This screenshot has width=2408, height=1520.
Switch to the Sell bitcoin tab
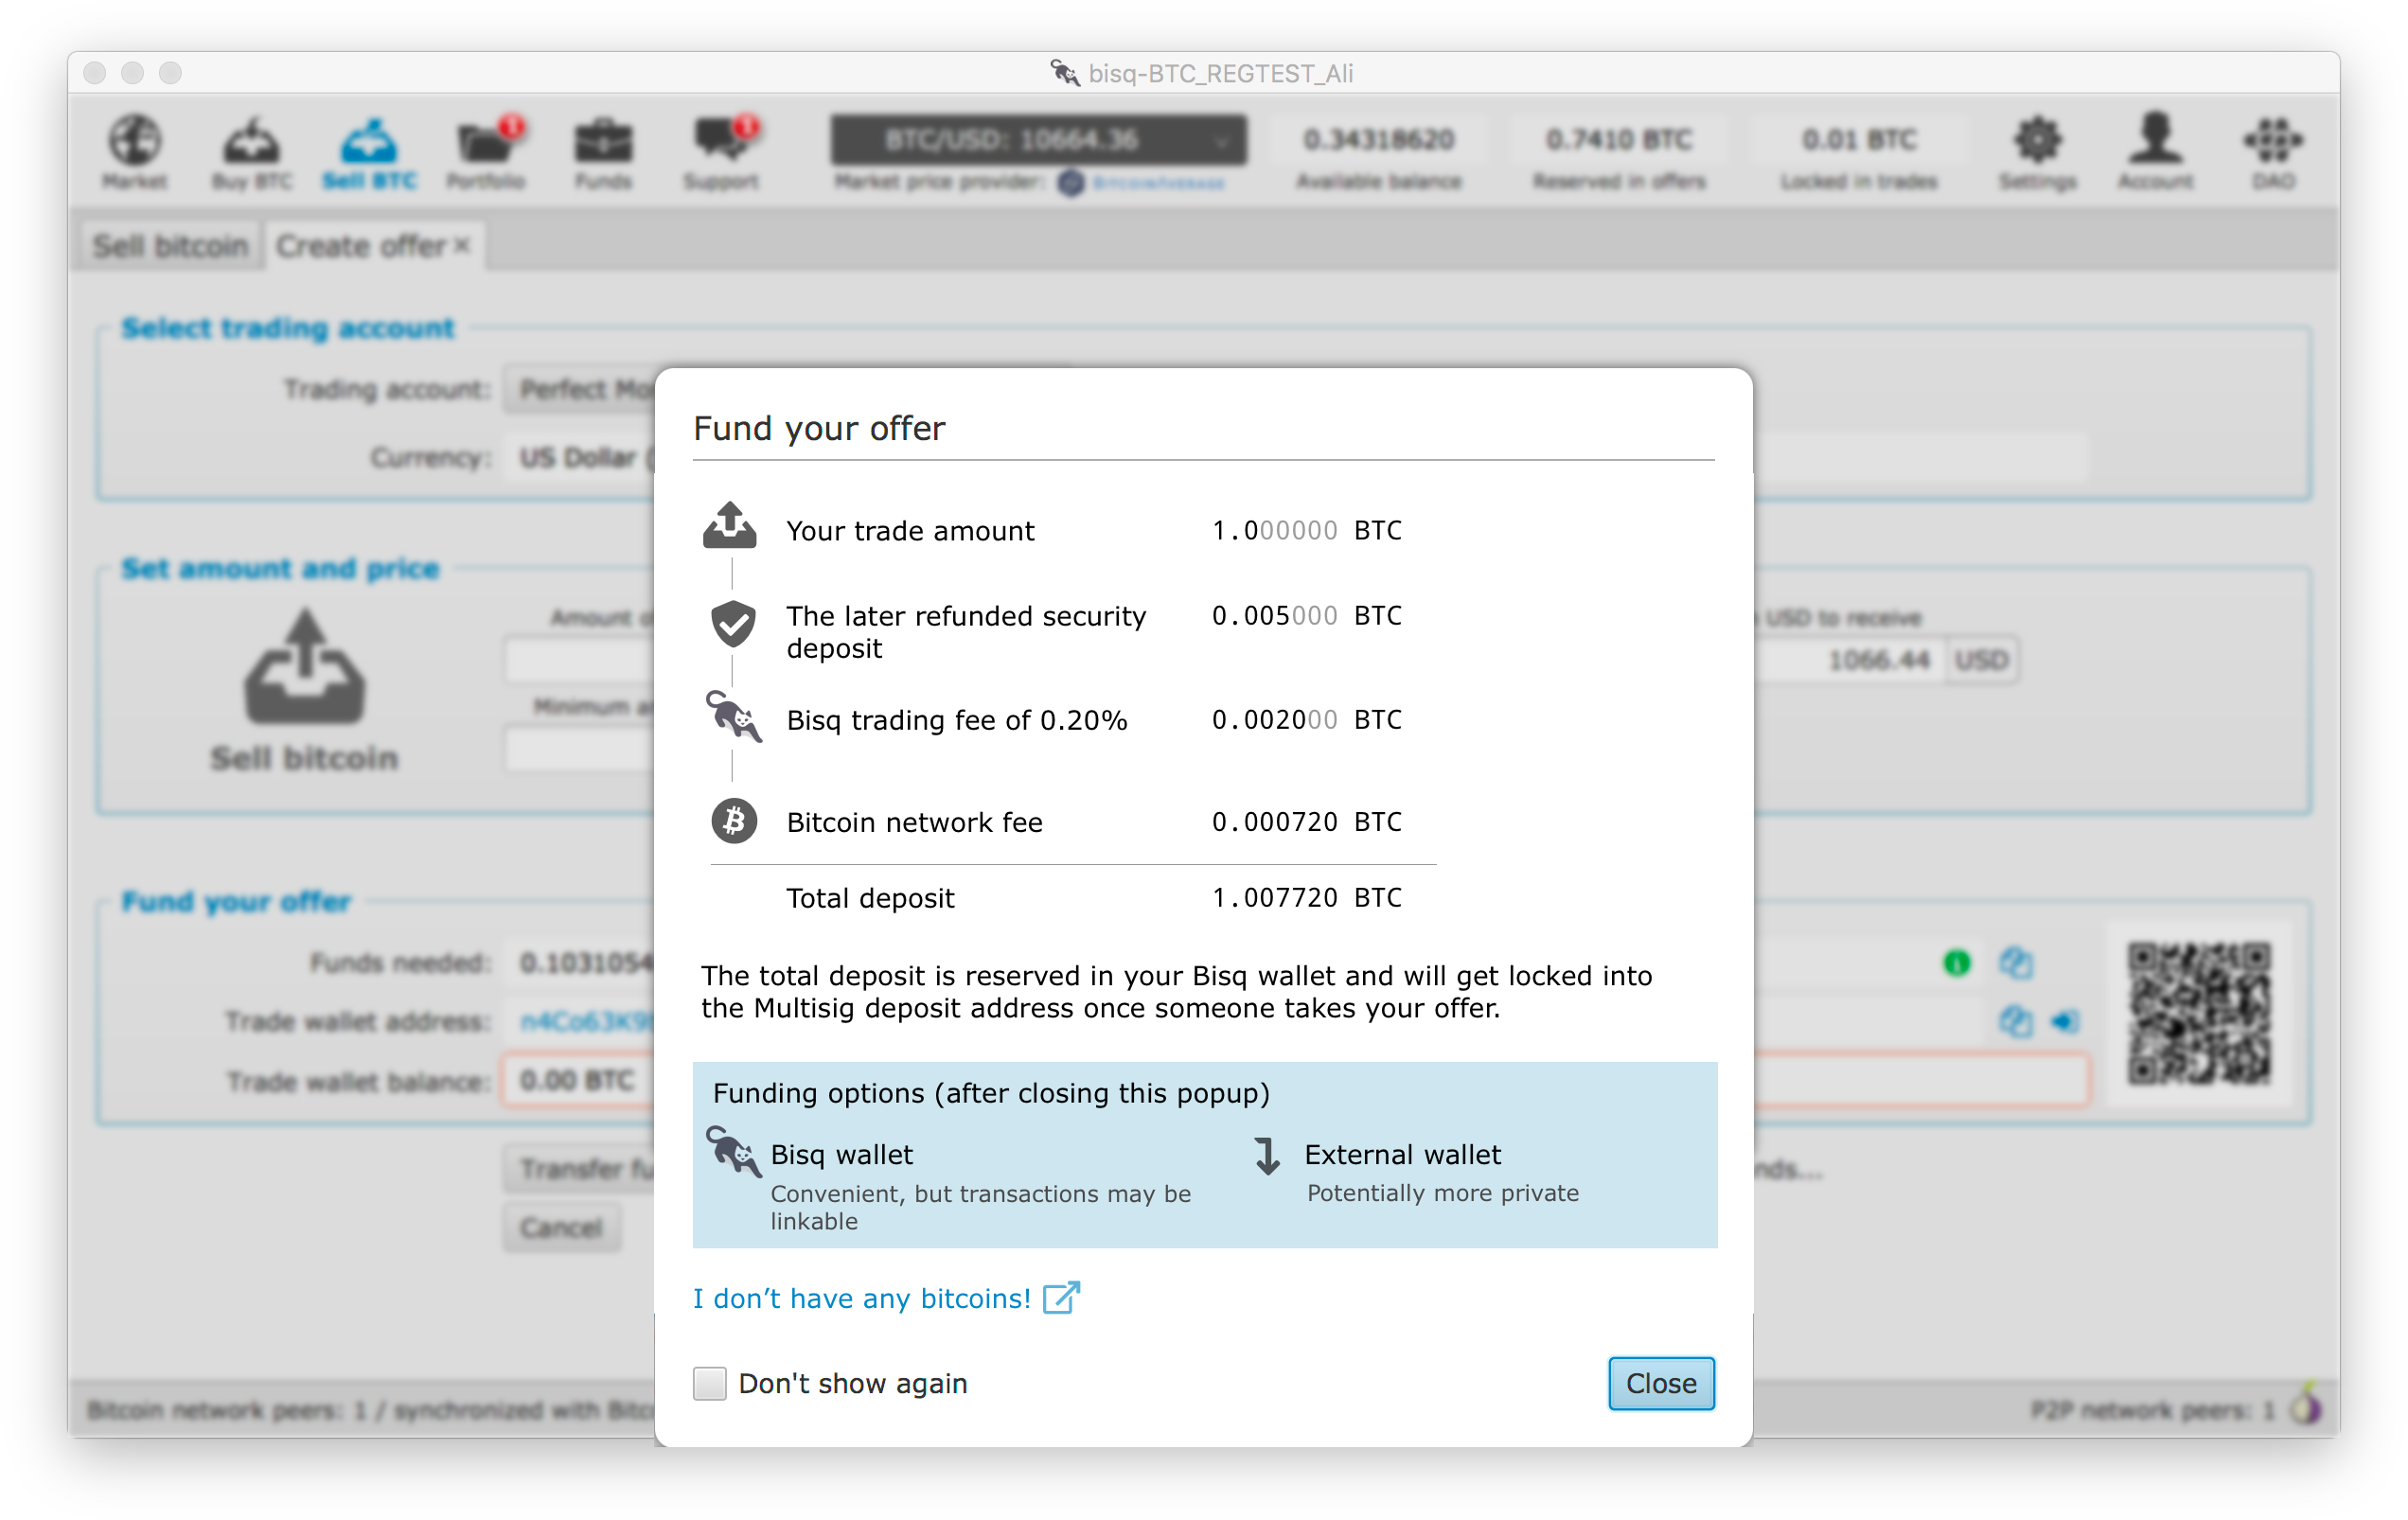point(170,245)
